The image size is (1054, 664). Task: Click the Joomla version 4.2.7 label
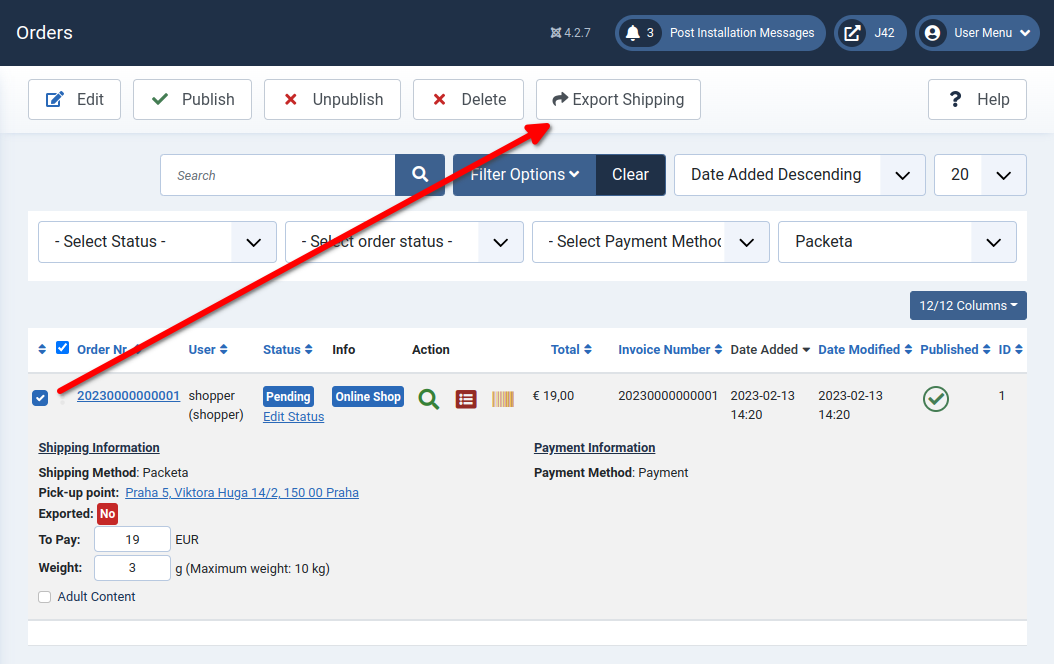(x=570, y=33)
